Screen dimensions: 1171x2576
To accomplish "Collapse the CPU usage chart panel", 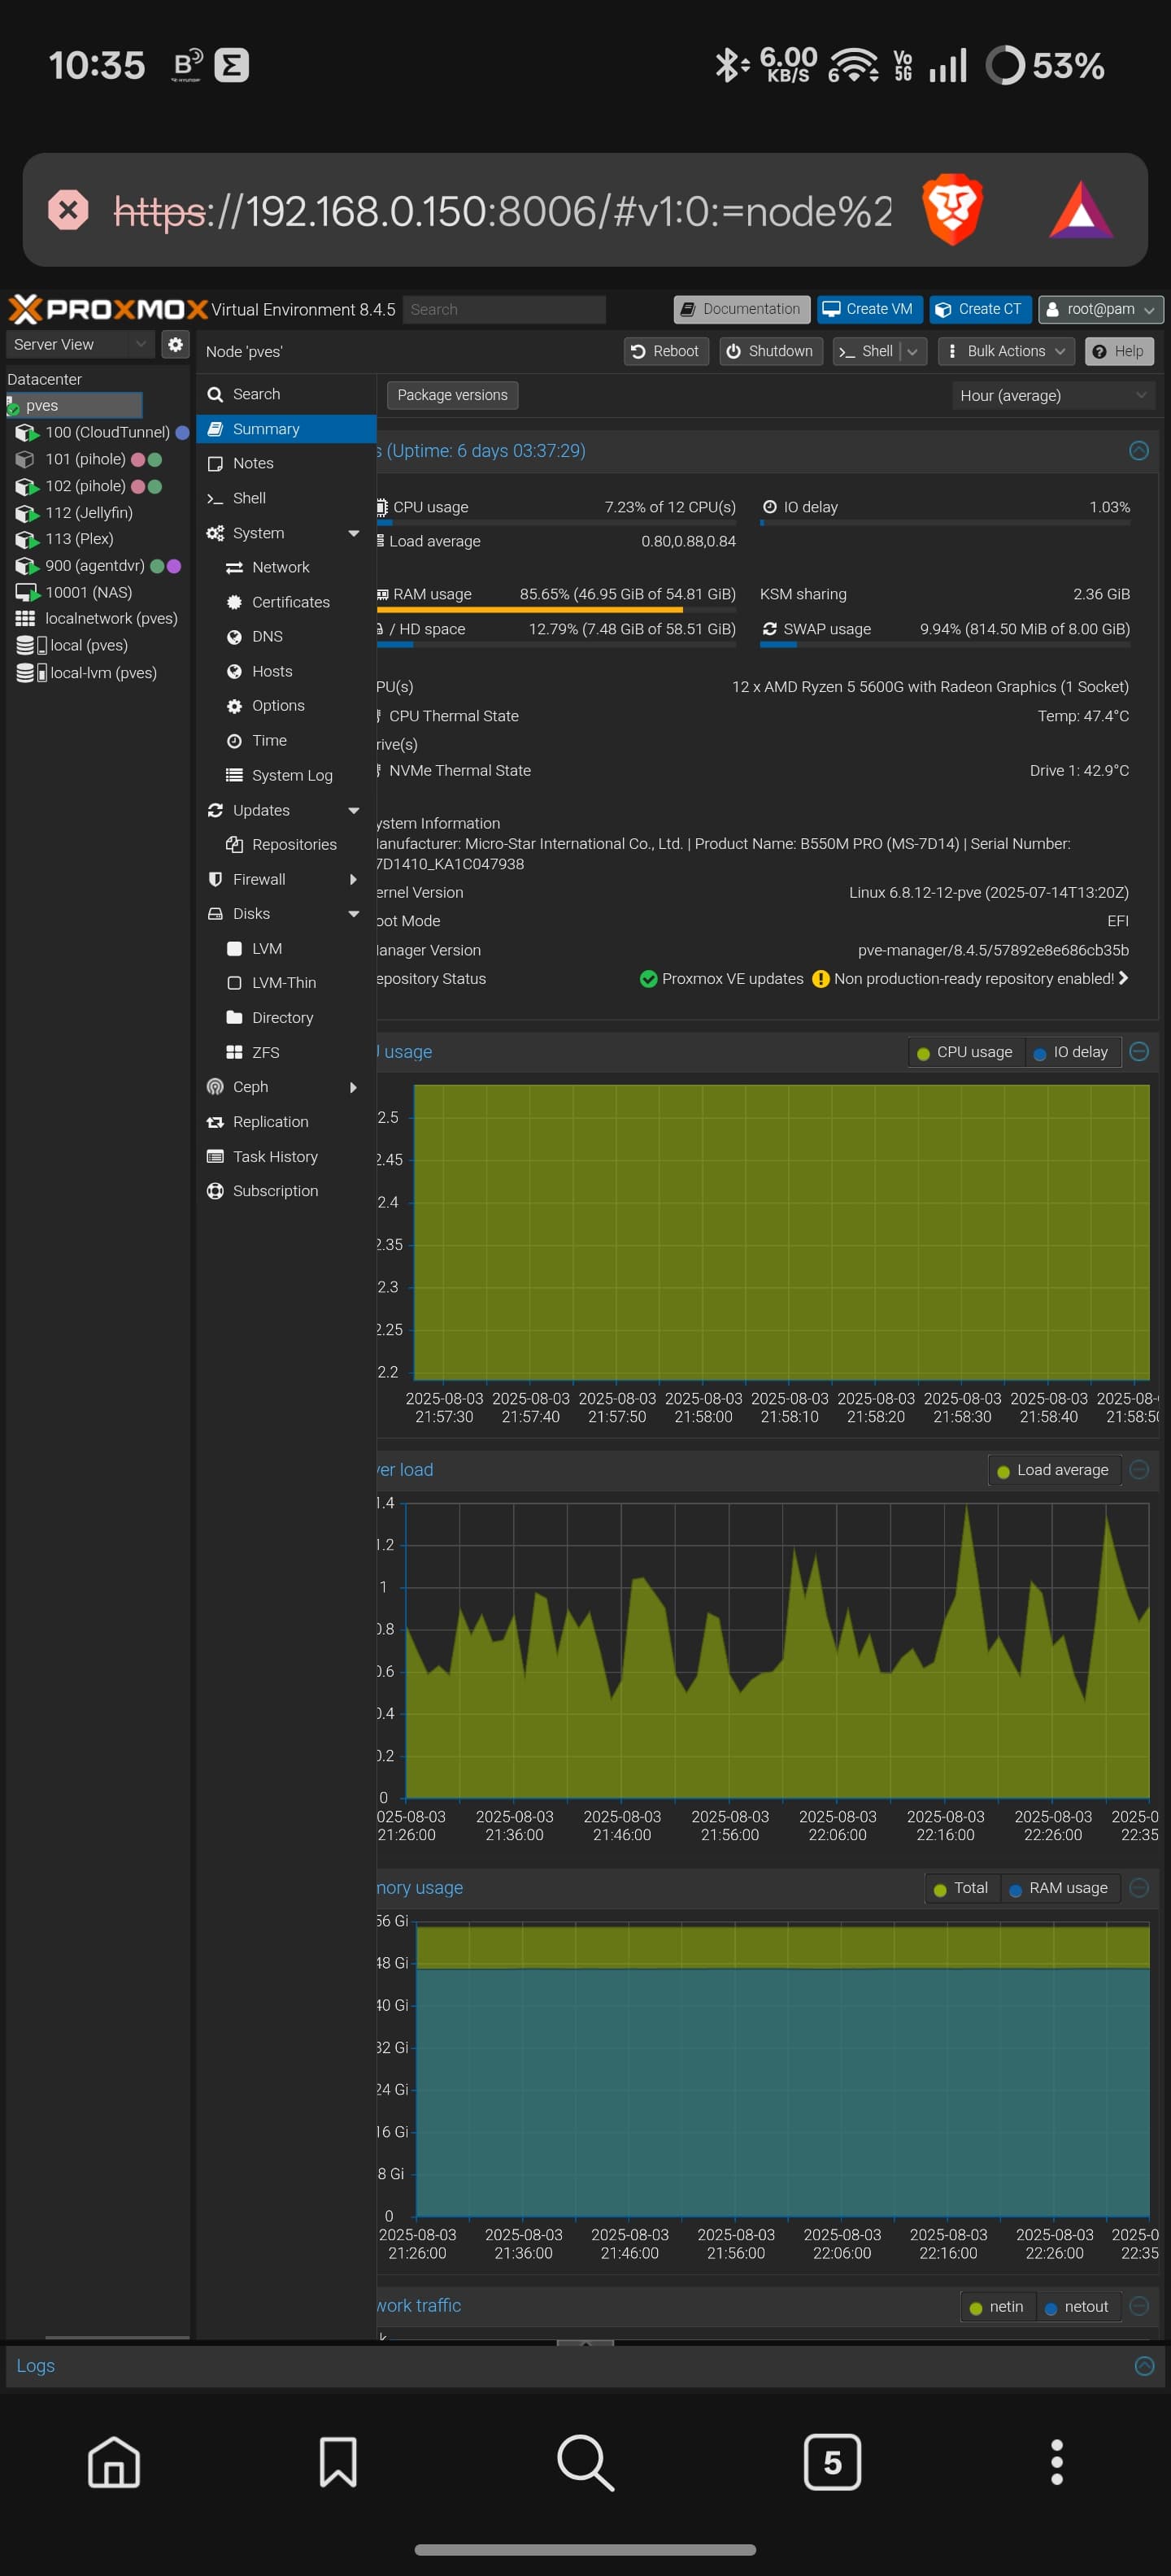I will (x=1138, y=1051).
